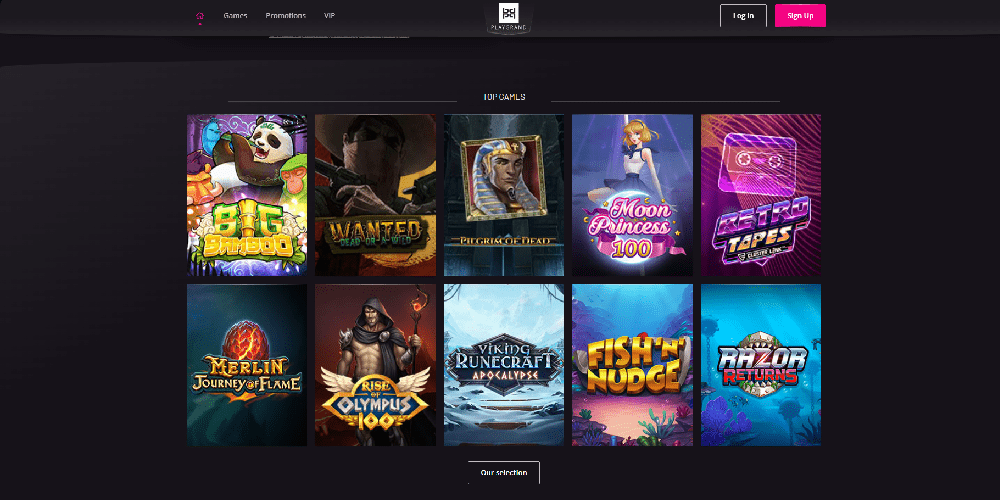Launch Viking Runecraft Apocalypse

pyautogui.click(x=504, y=365)
